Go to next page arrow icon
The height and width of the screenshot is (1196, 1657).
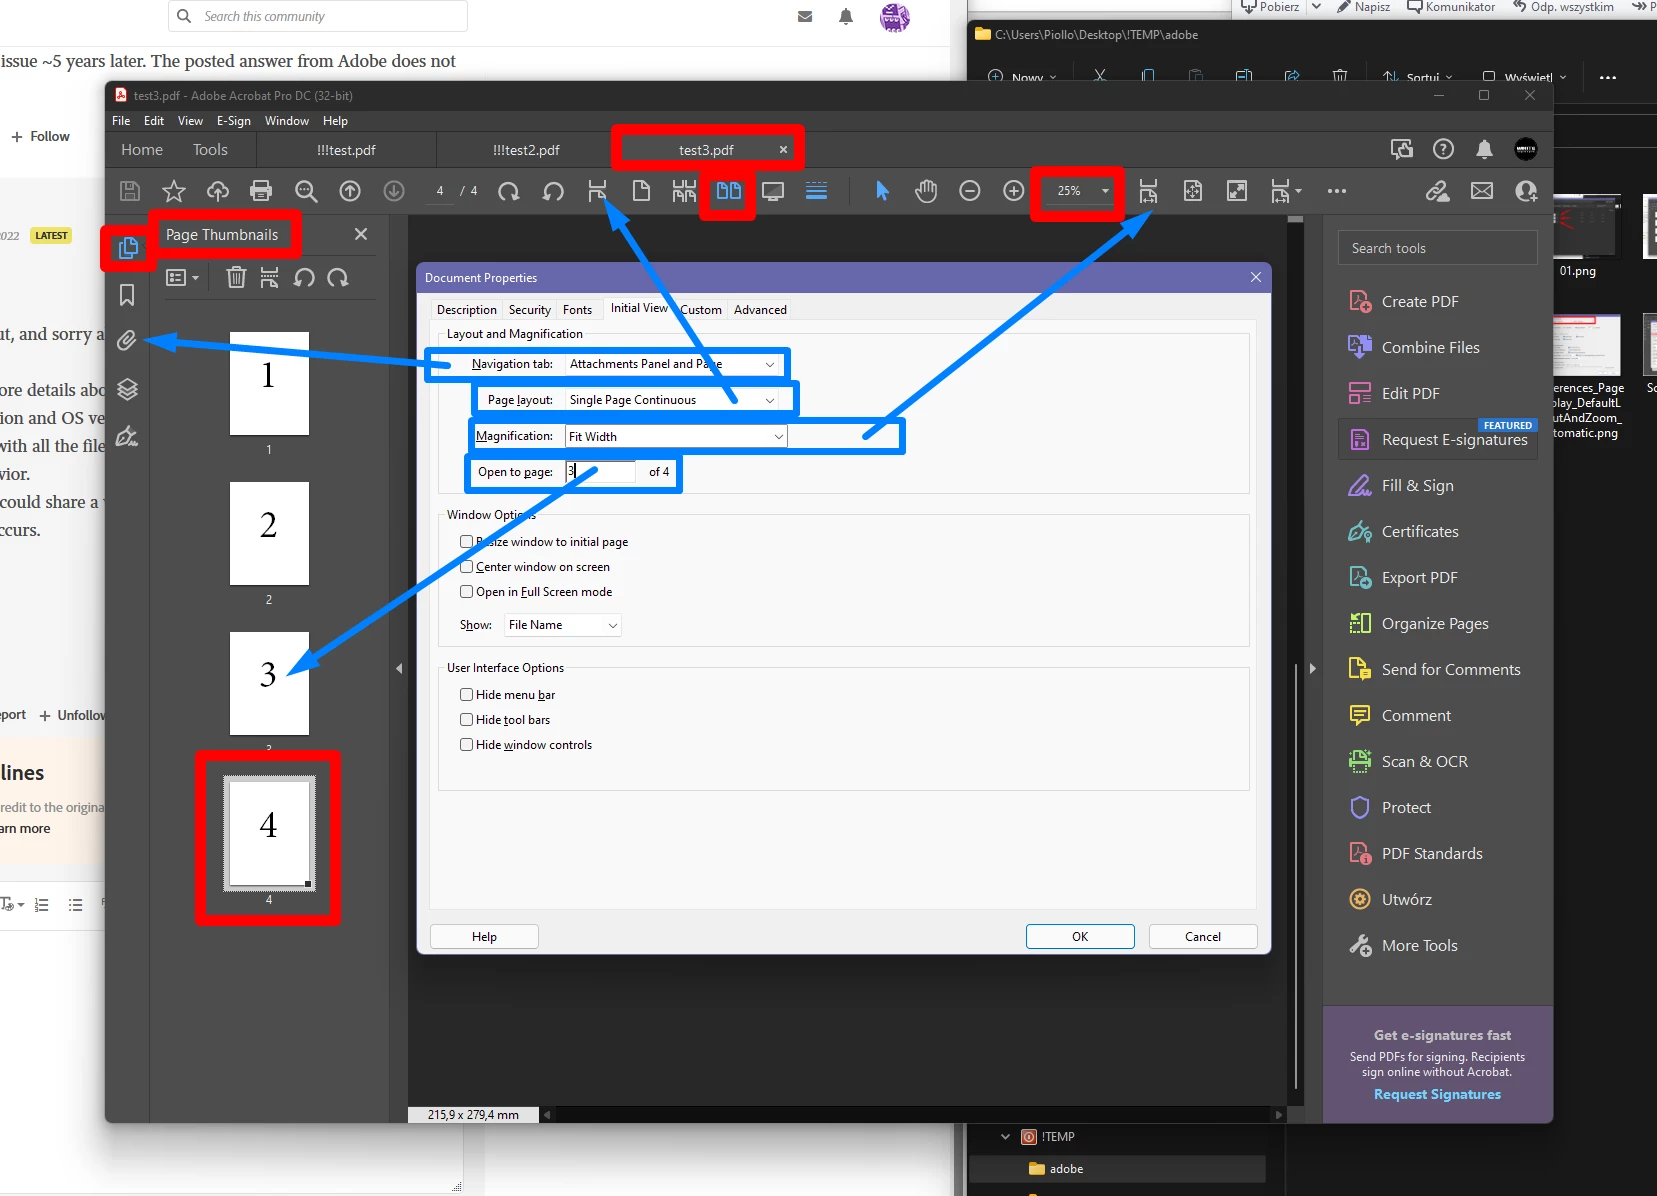tap(394, 191)
